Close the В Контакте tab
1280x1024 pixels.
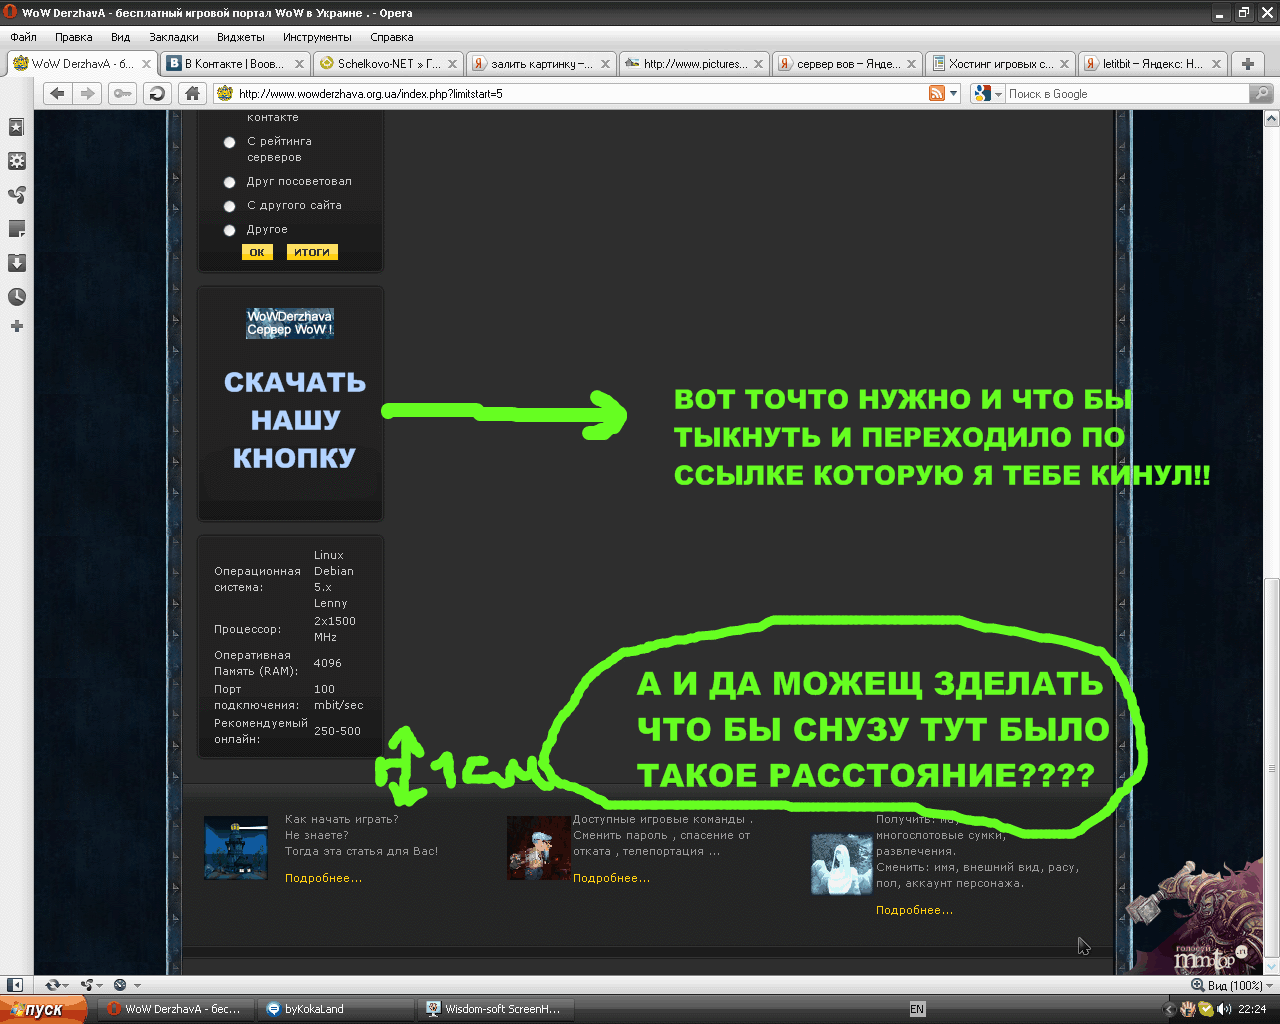point(299,64)
